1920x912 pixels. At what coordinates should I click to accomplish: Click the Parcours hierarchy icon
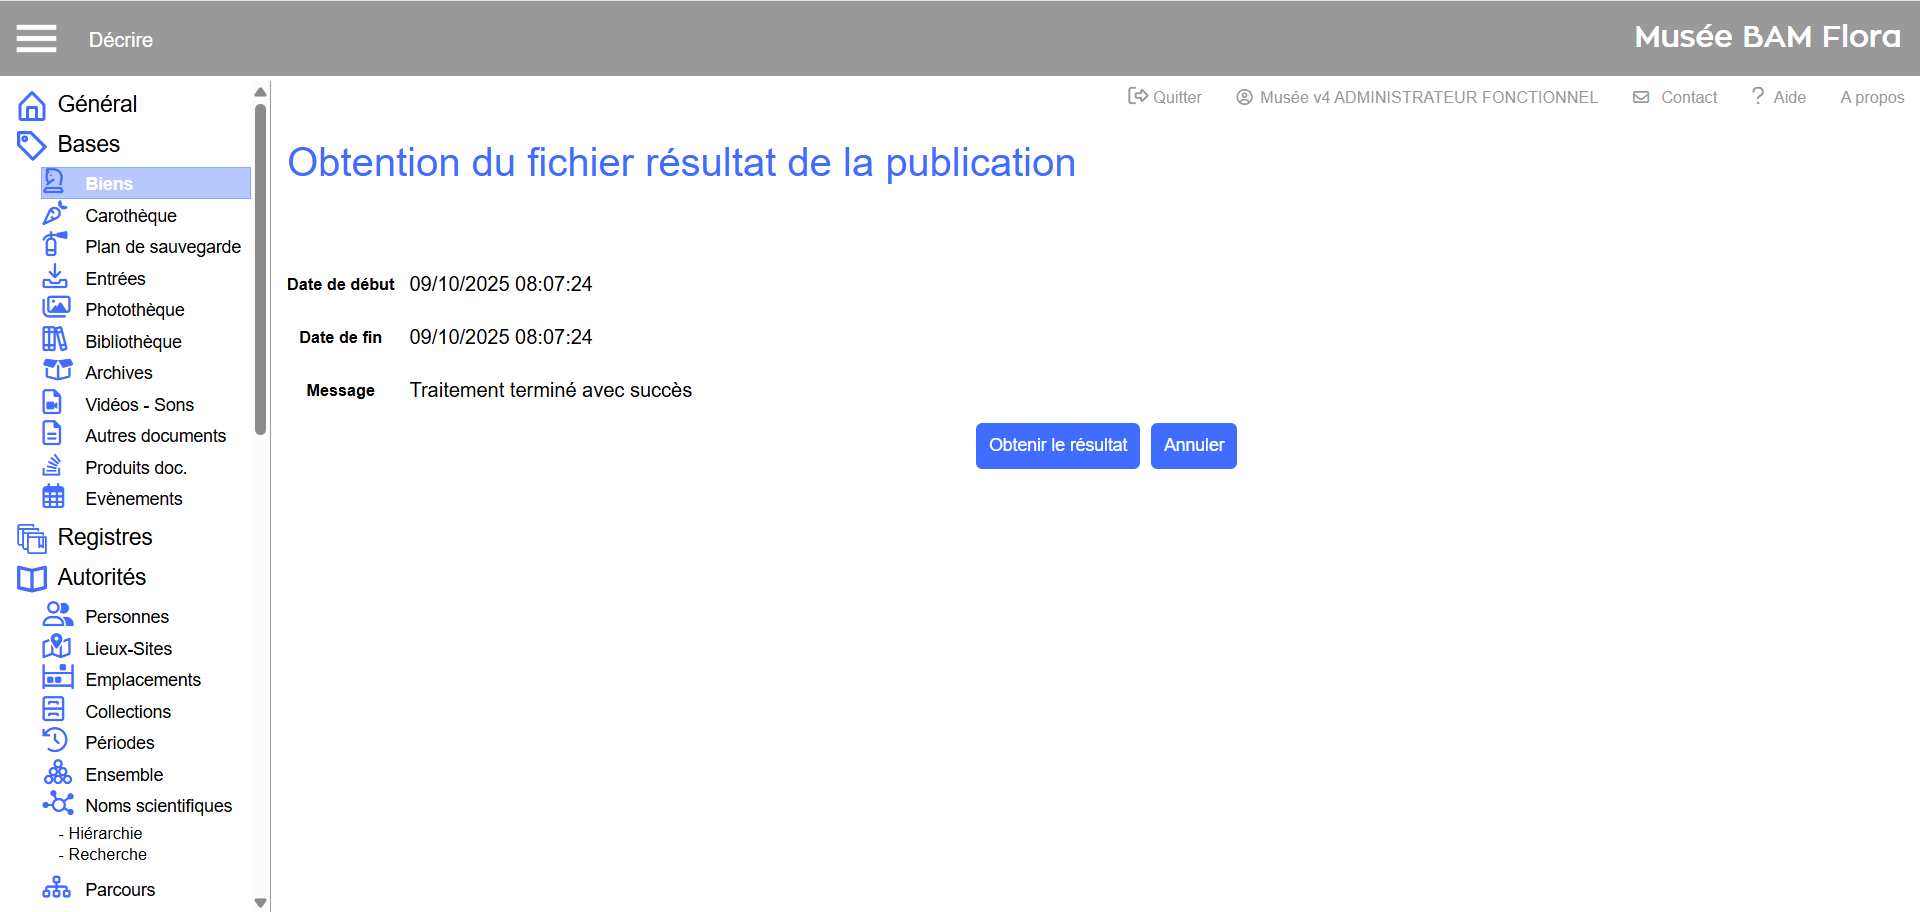tap(57, 888)
